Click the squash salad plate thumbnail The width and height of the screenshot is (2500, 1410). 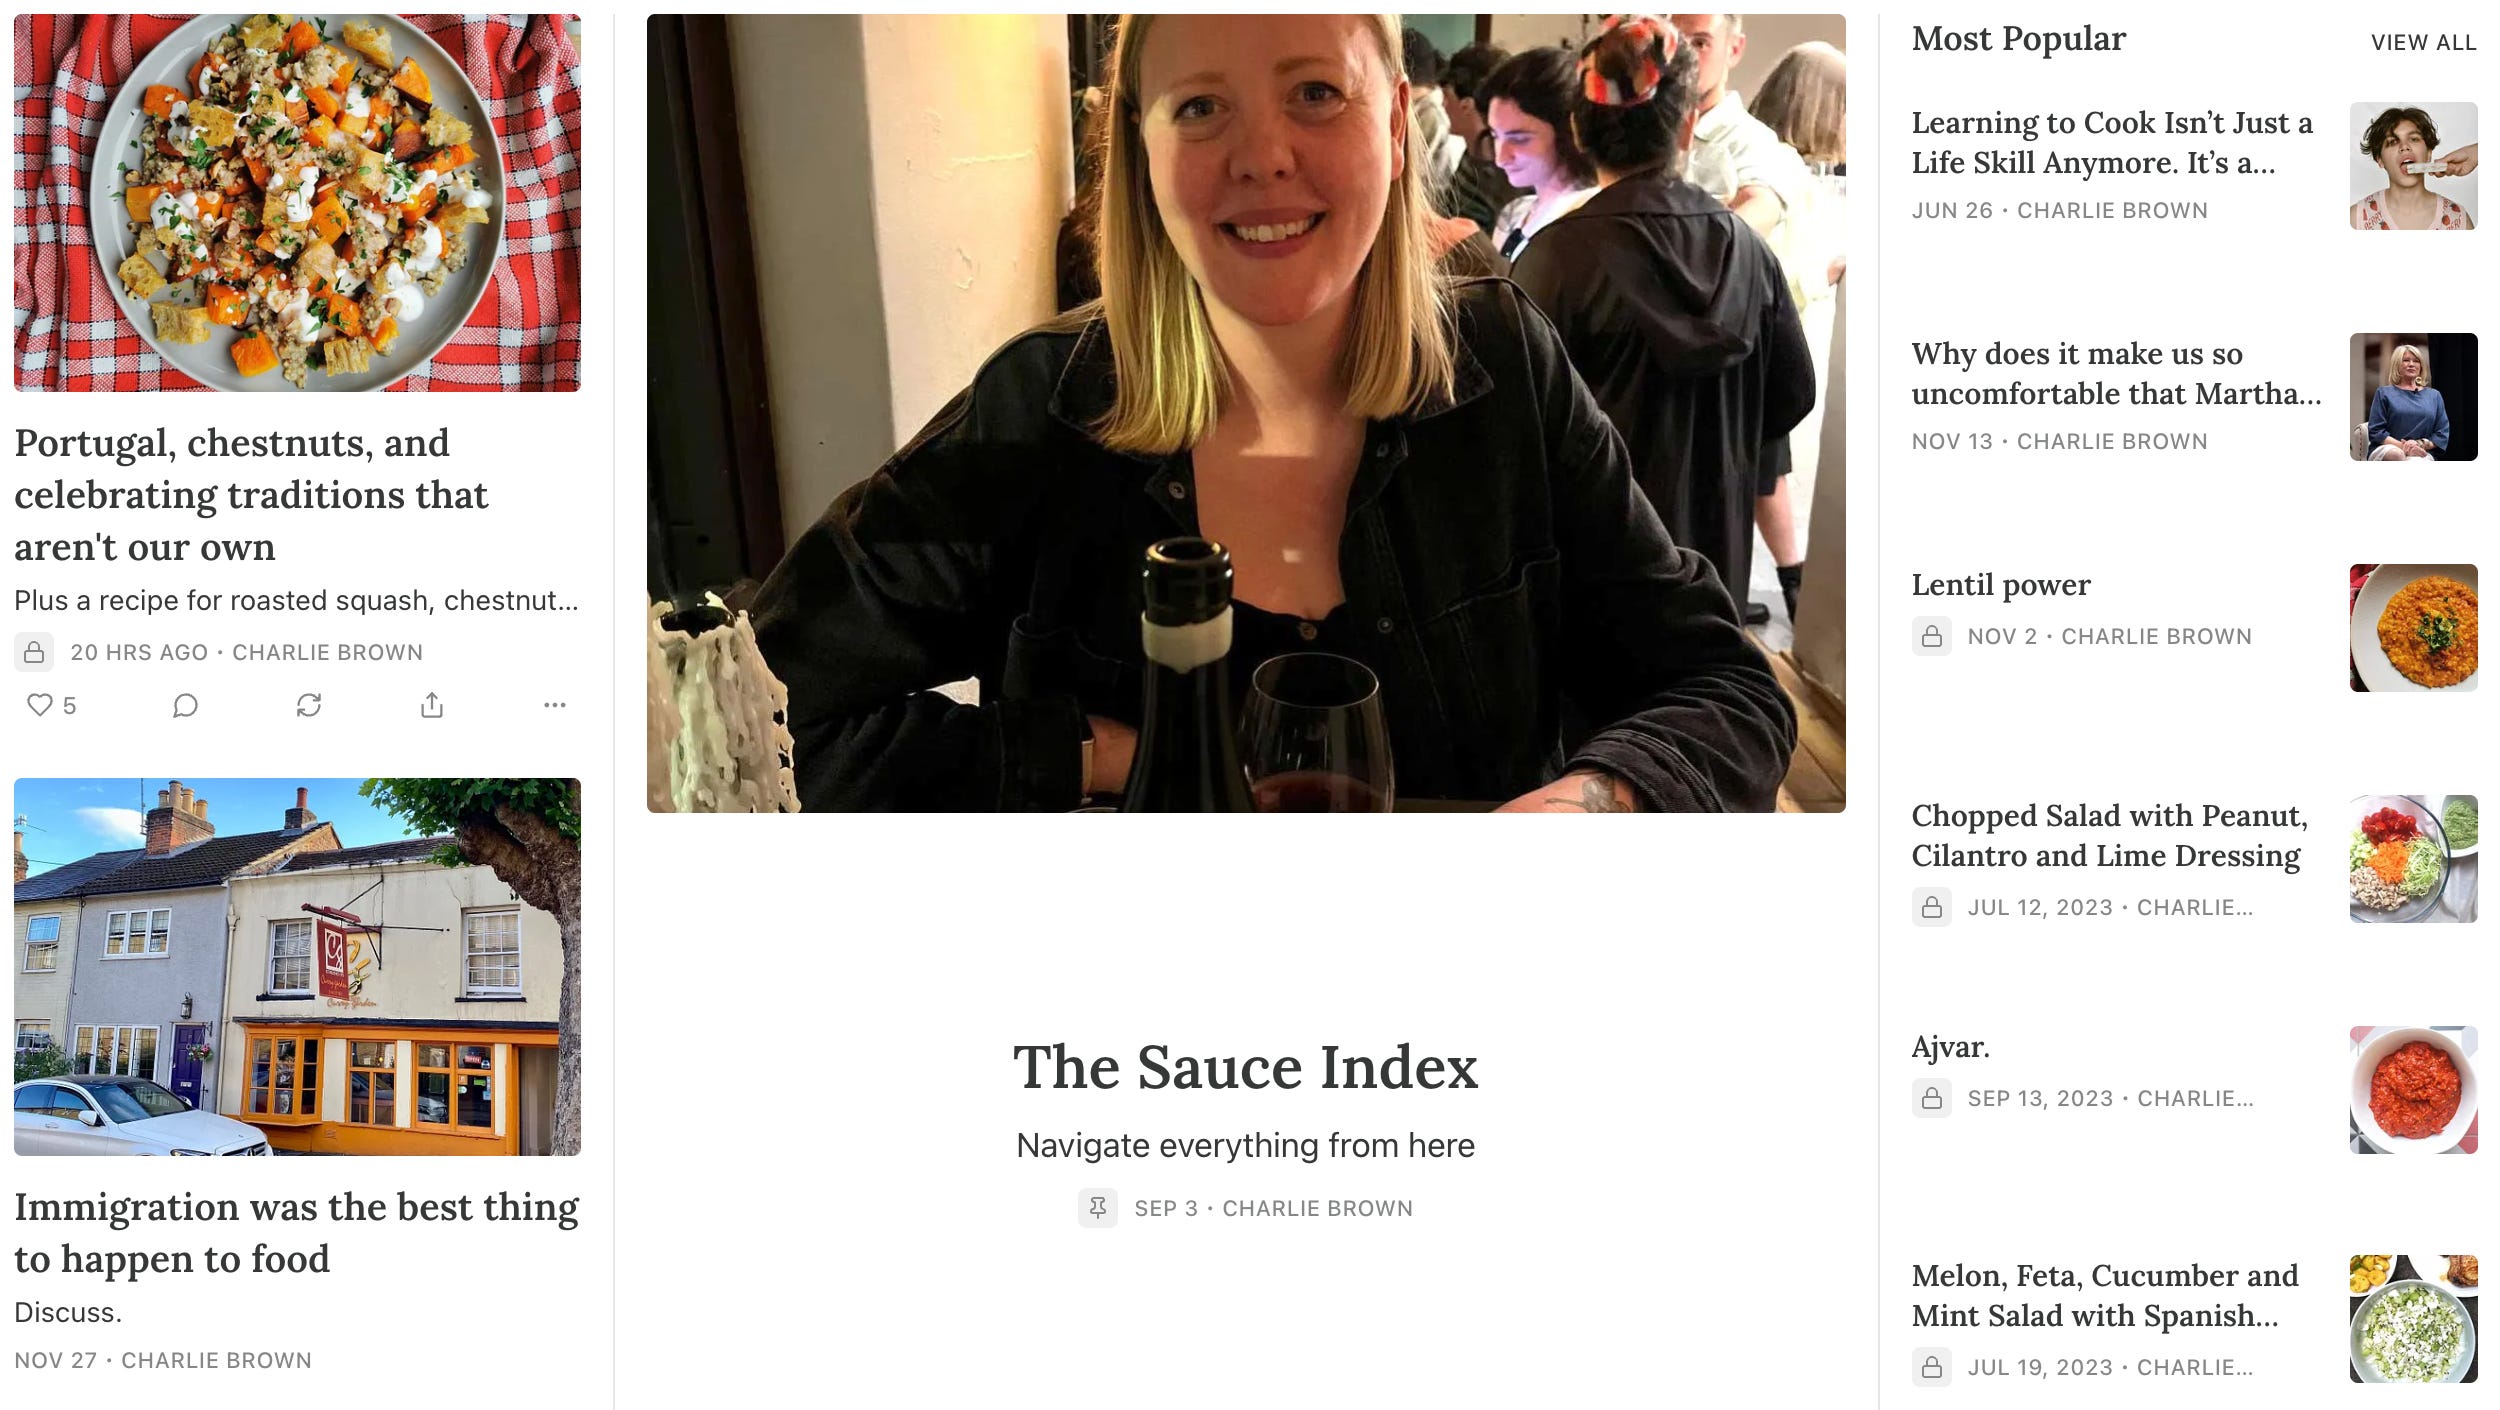(x=297, y=203)
